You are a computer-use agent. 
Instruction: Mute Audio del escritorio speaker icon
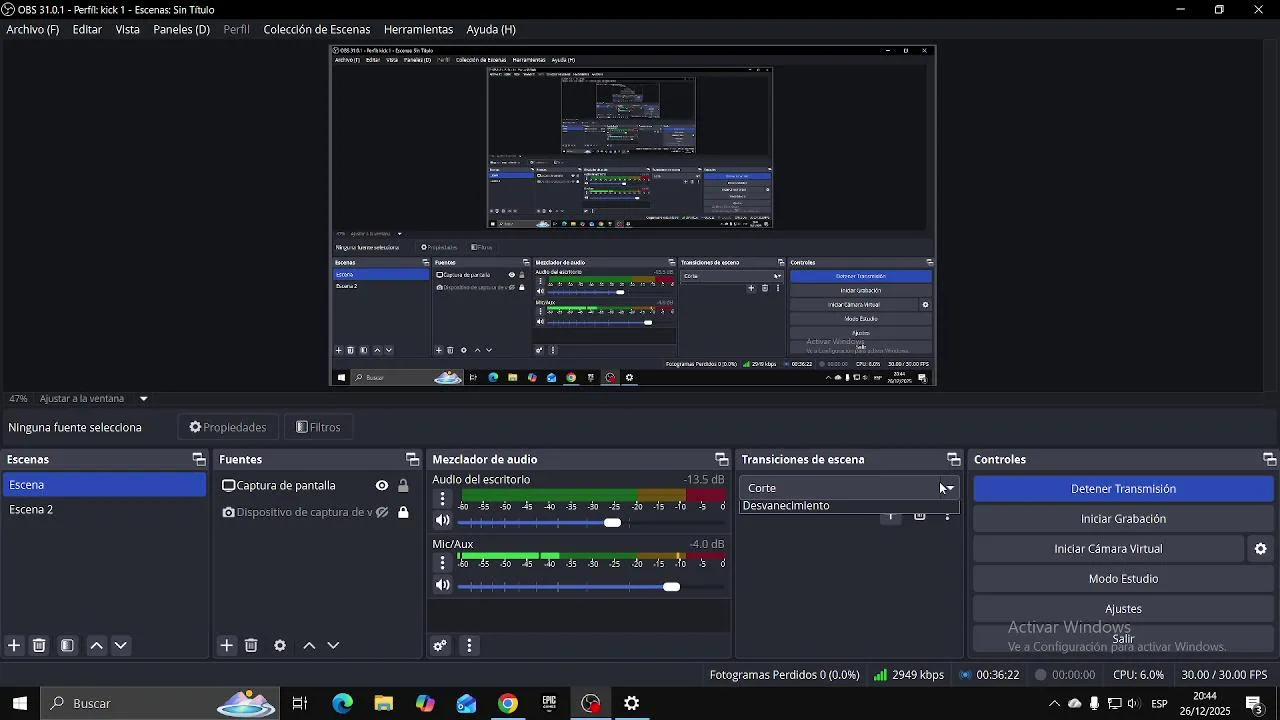click(442, 521)
